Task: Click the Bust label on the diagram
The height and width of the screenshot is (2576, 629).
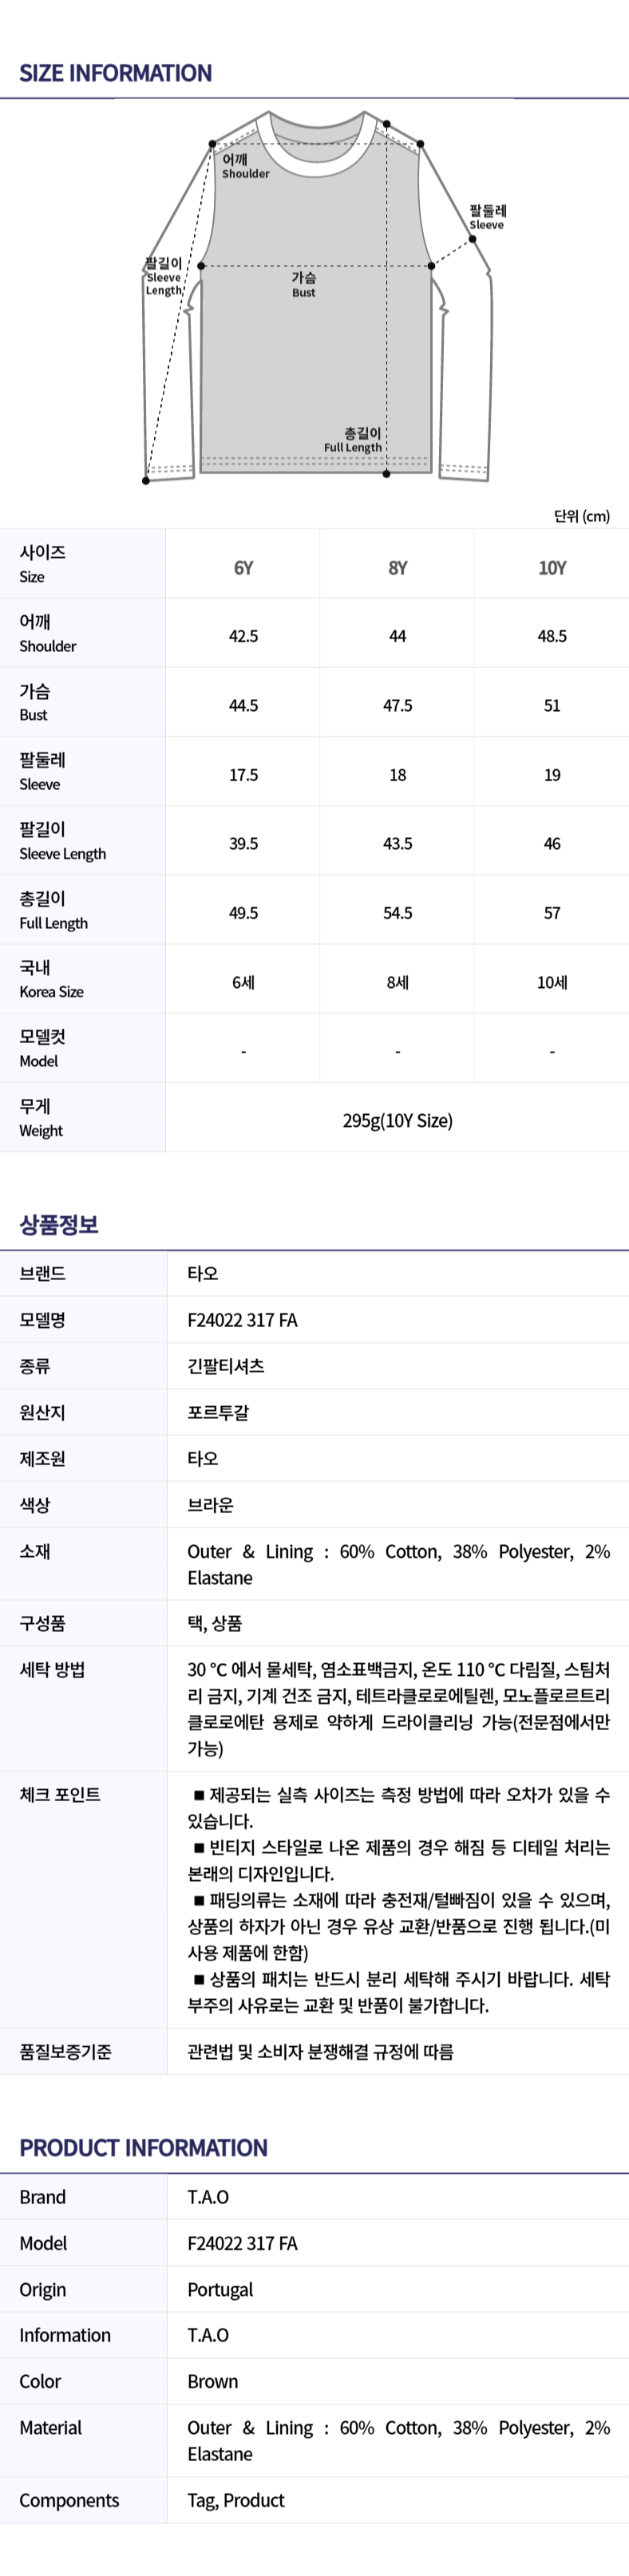Action: pos(303,285)
